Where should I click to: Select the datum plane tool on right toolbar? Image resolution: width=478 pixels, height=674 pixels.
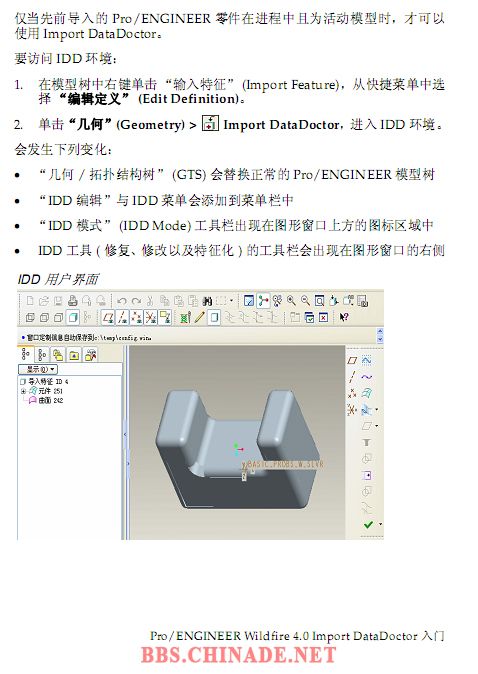[352, 361]
